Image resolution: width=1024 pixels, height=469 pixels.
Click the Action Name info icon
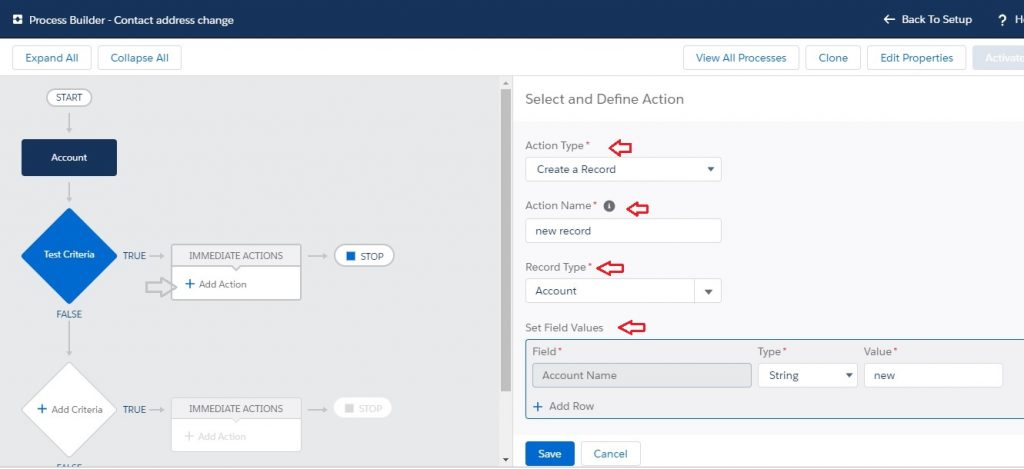[x=610, y=206]
